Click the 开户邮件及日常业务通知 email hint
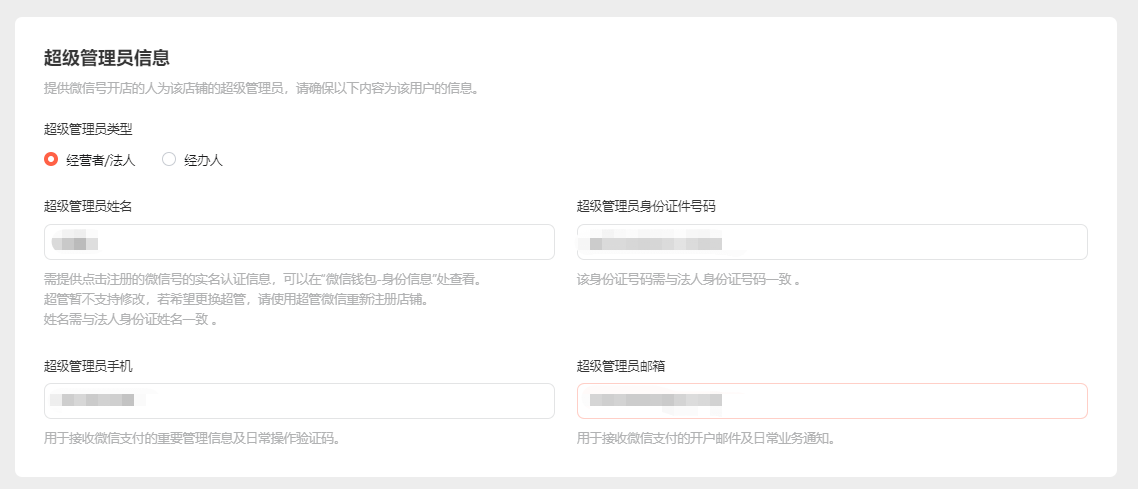 706,439
